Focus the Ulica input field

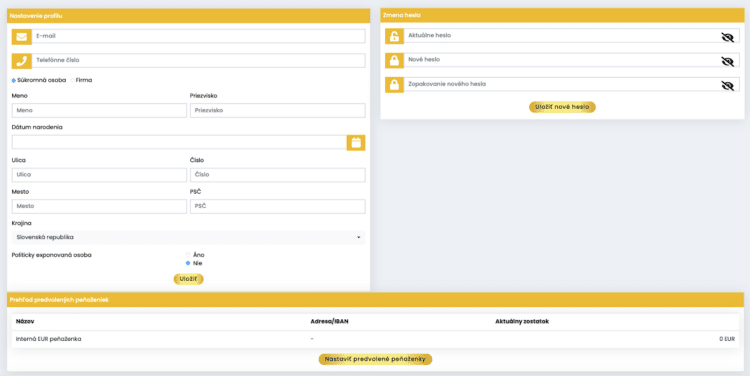click(x=99, y=175)
